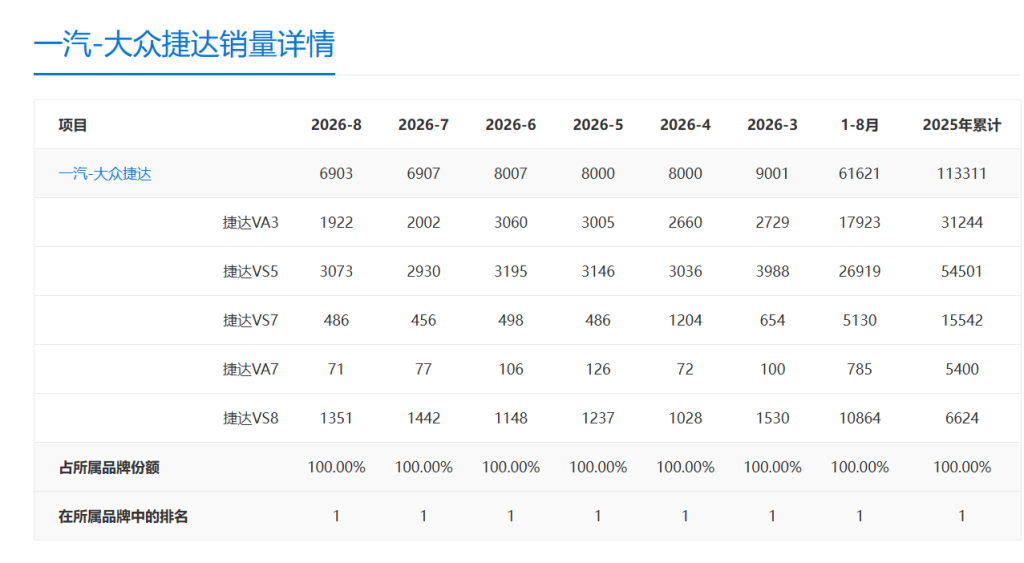Select the 2026-8 column header
The image size is (1024, 563).
(x=336, y=125)
